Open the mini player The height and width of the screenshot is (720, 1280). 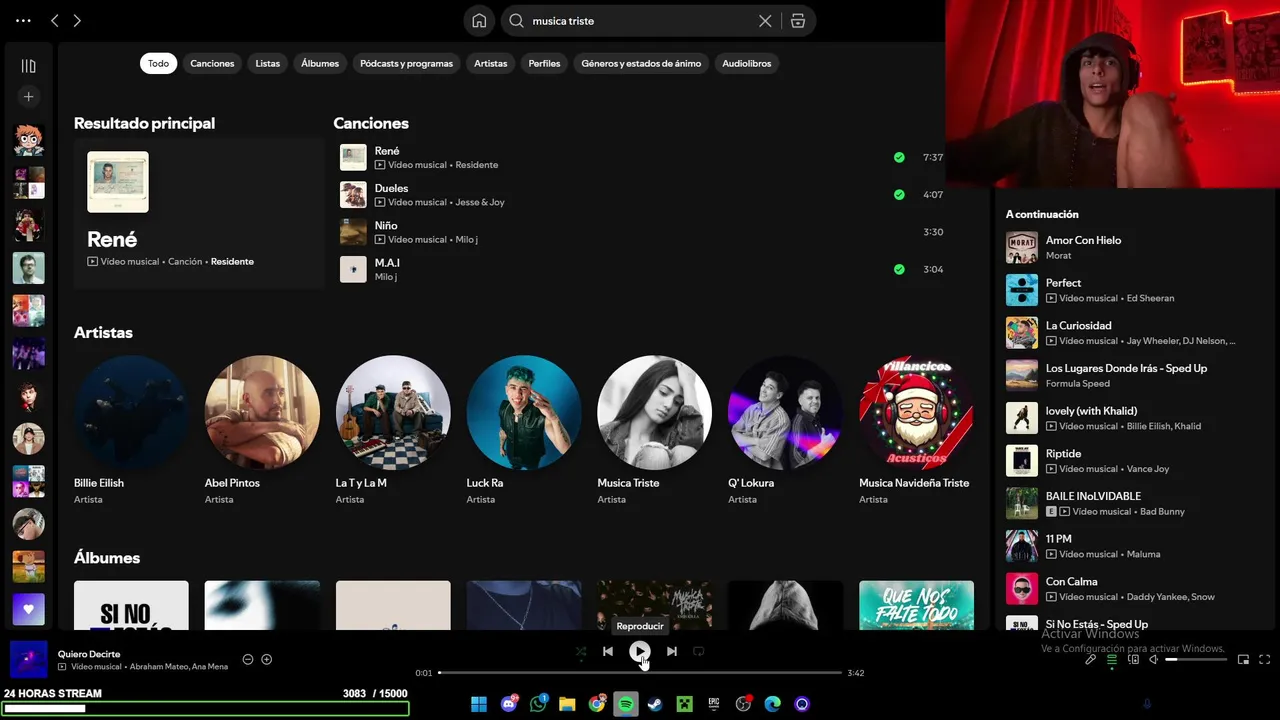1243,660
